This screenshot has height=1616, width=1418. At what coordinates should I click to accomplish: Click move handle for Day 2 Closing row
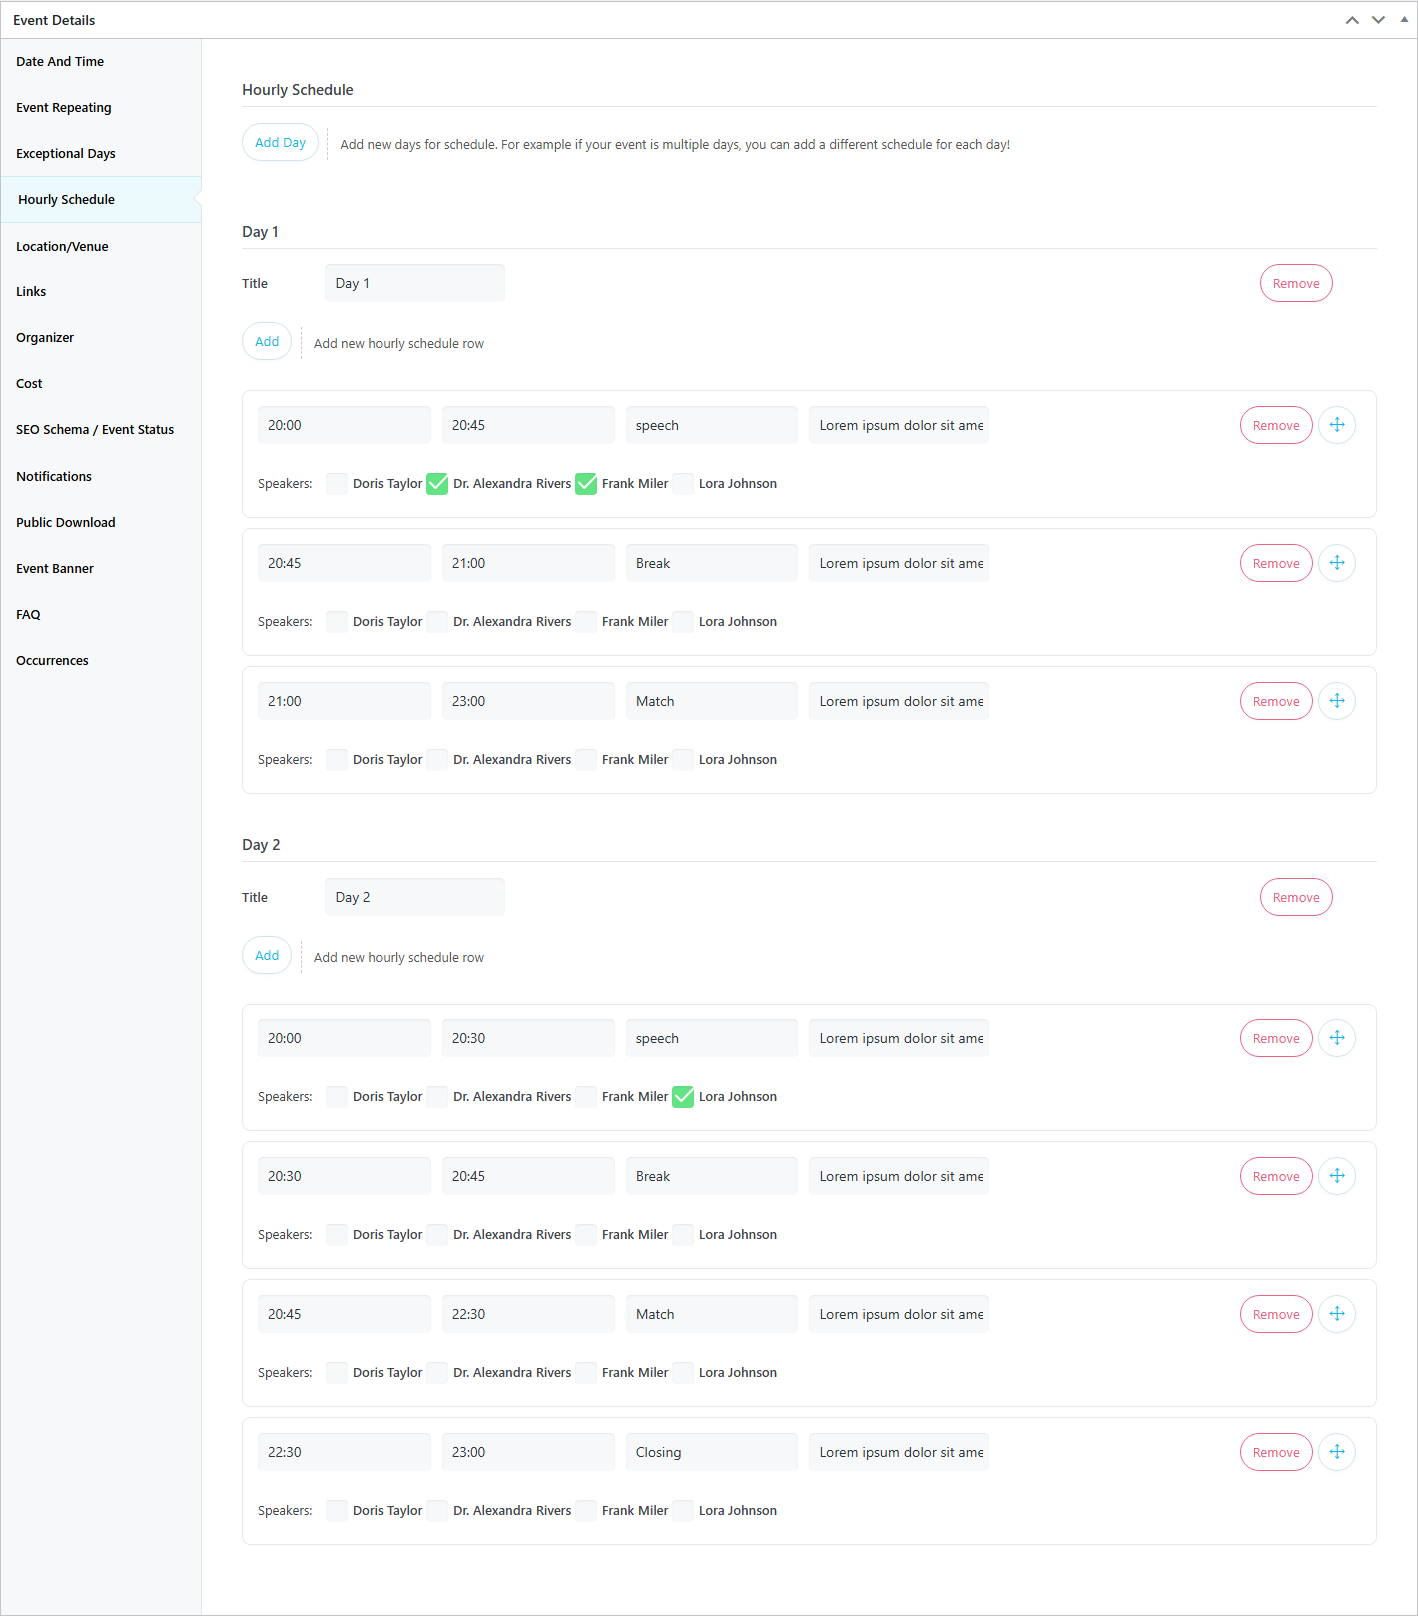click(1336, 1452)
